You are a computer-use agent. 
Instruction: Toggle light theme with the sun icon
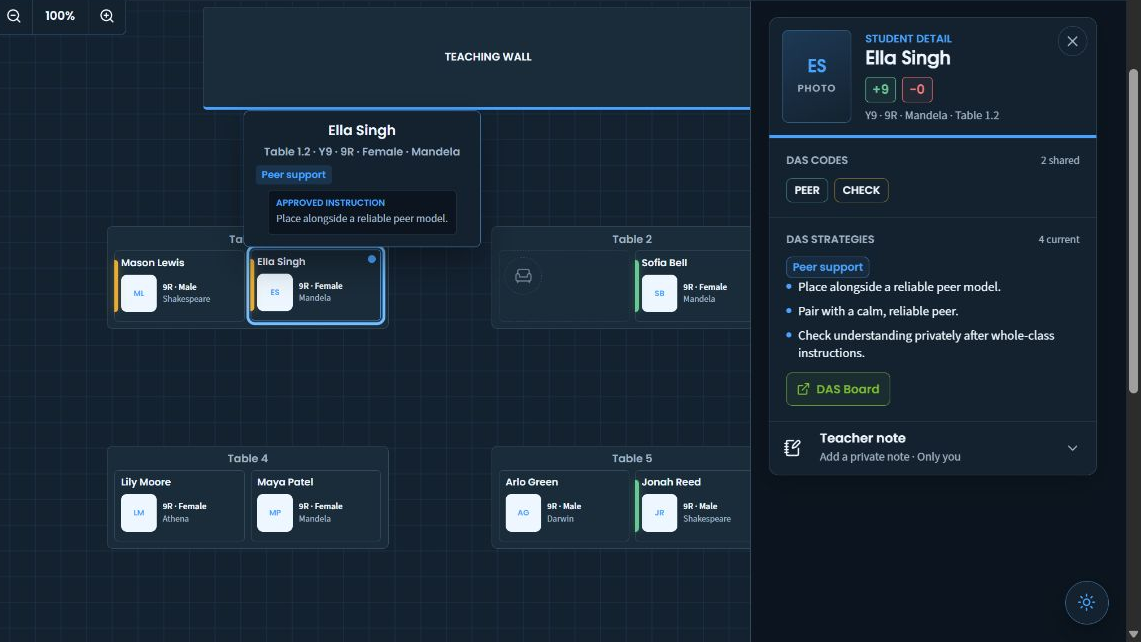pyautogui.click(x=1086, y=602)
